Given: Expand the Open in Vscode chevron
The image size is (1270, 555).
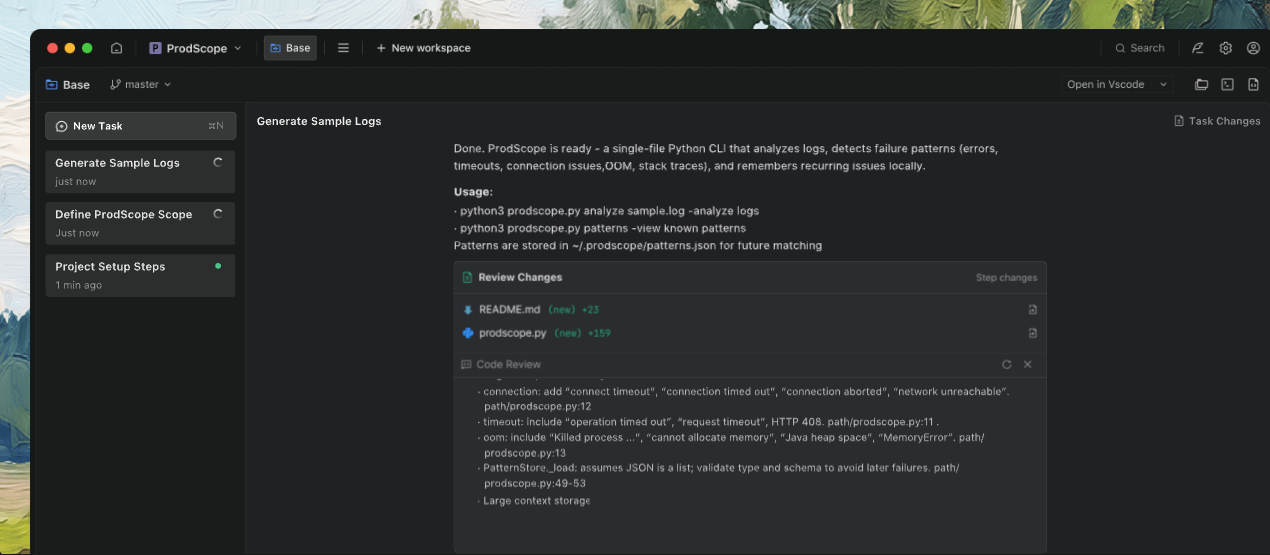Looking at the screenshot, I should [x=1163, y=85].
